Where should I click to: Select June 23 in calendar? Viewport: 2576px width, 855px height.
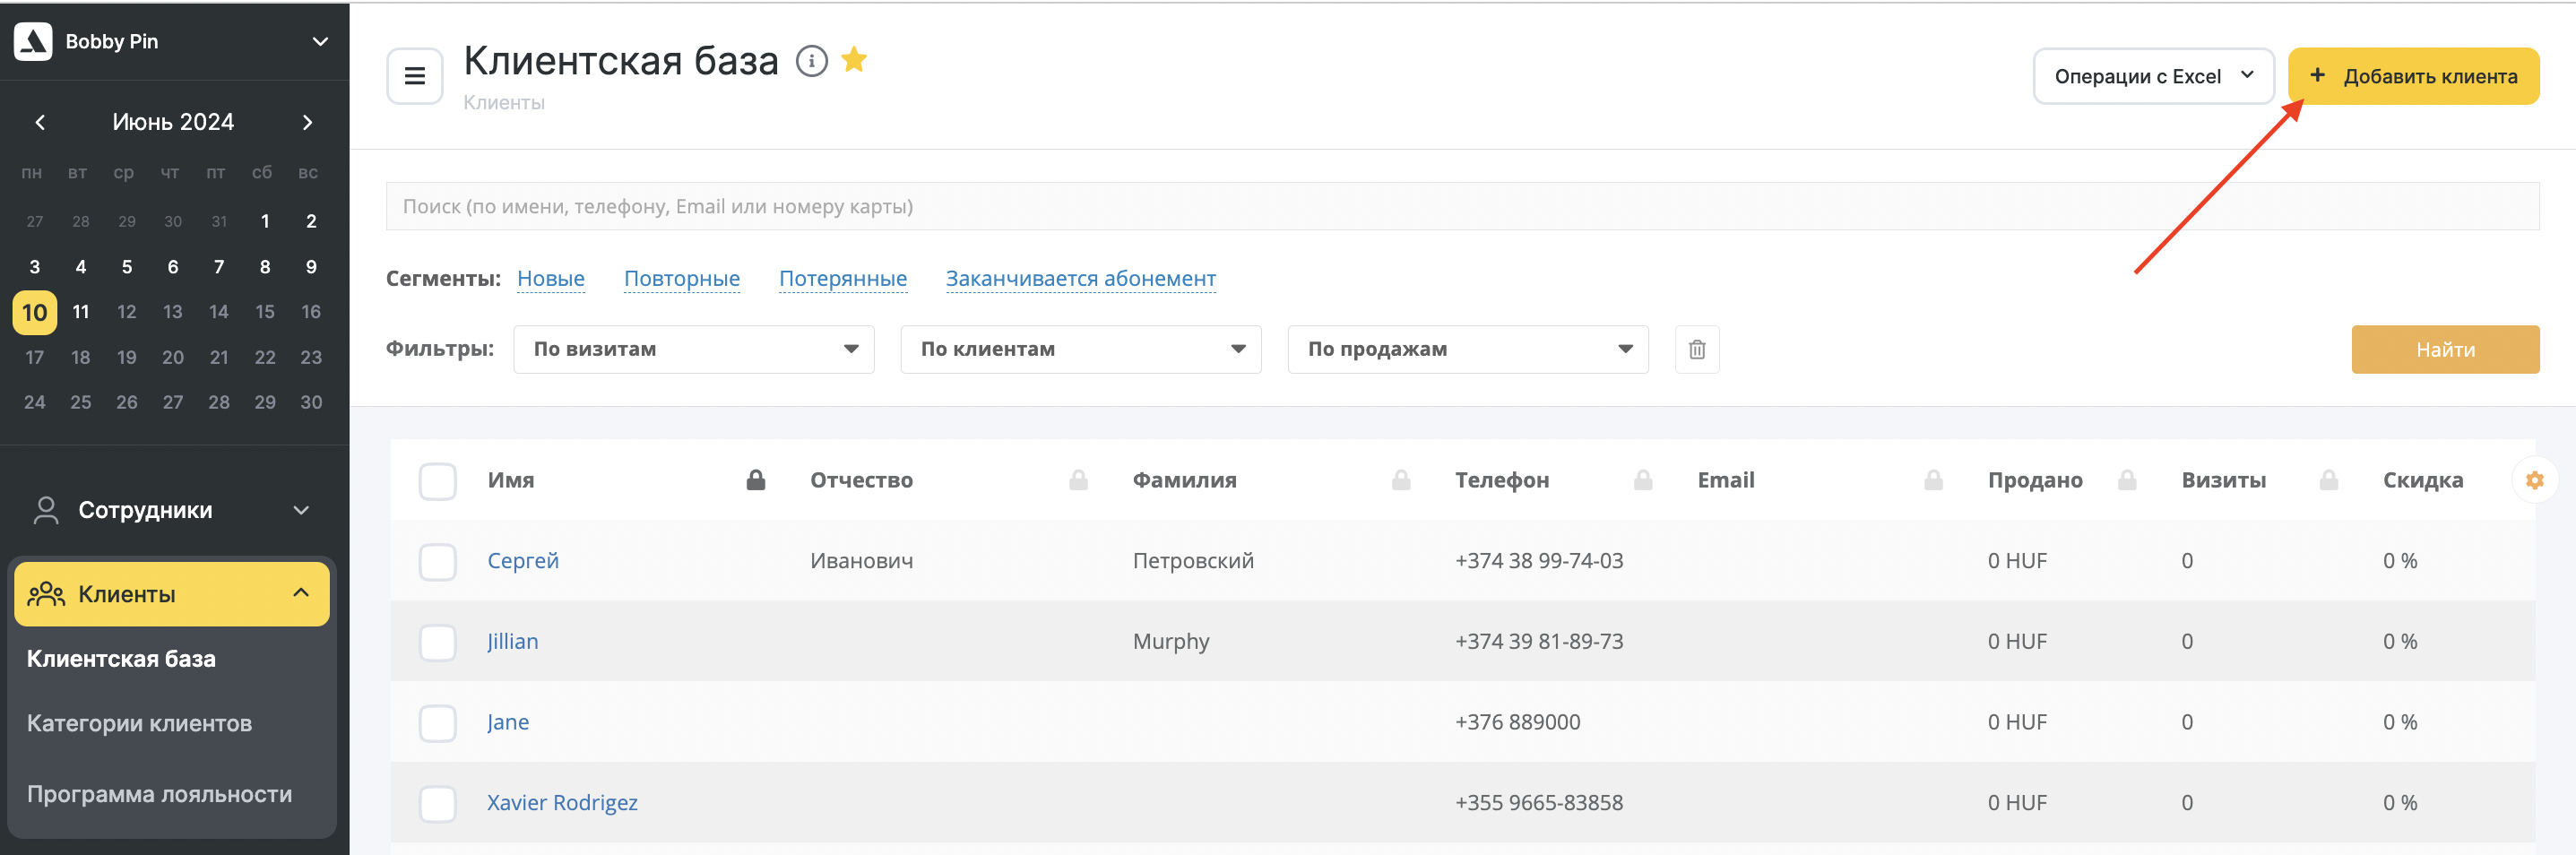311,357
